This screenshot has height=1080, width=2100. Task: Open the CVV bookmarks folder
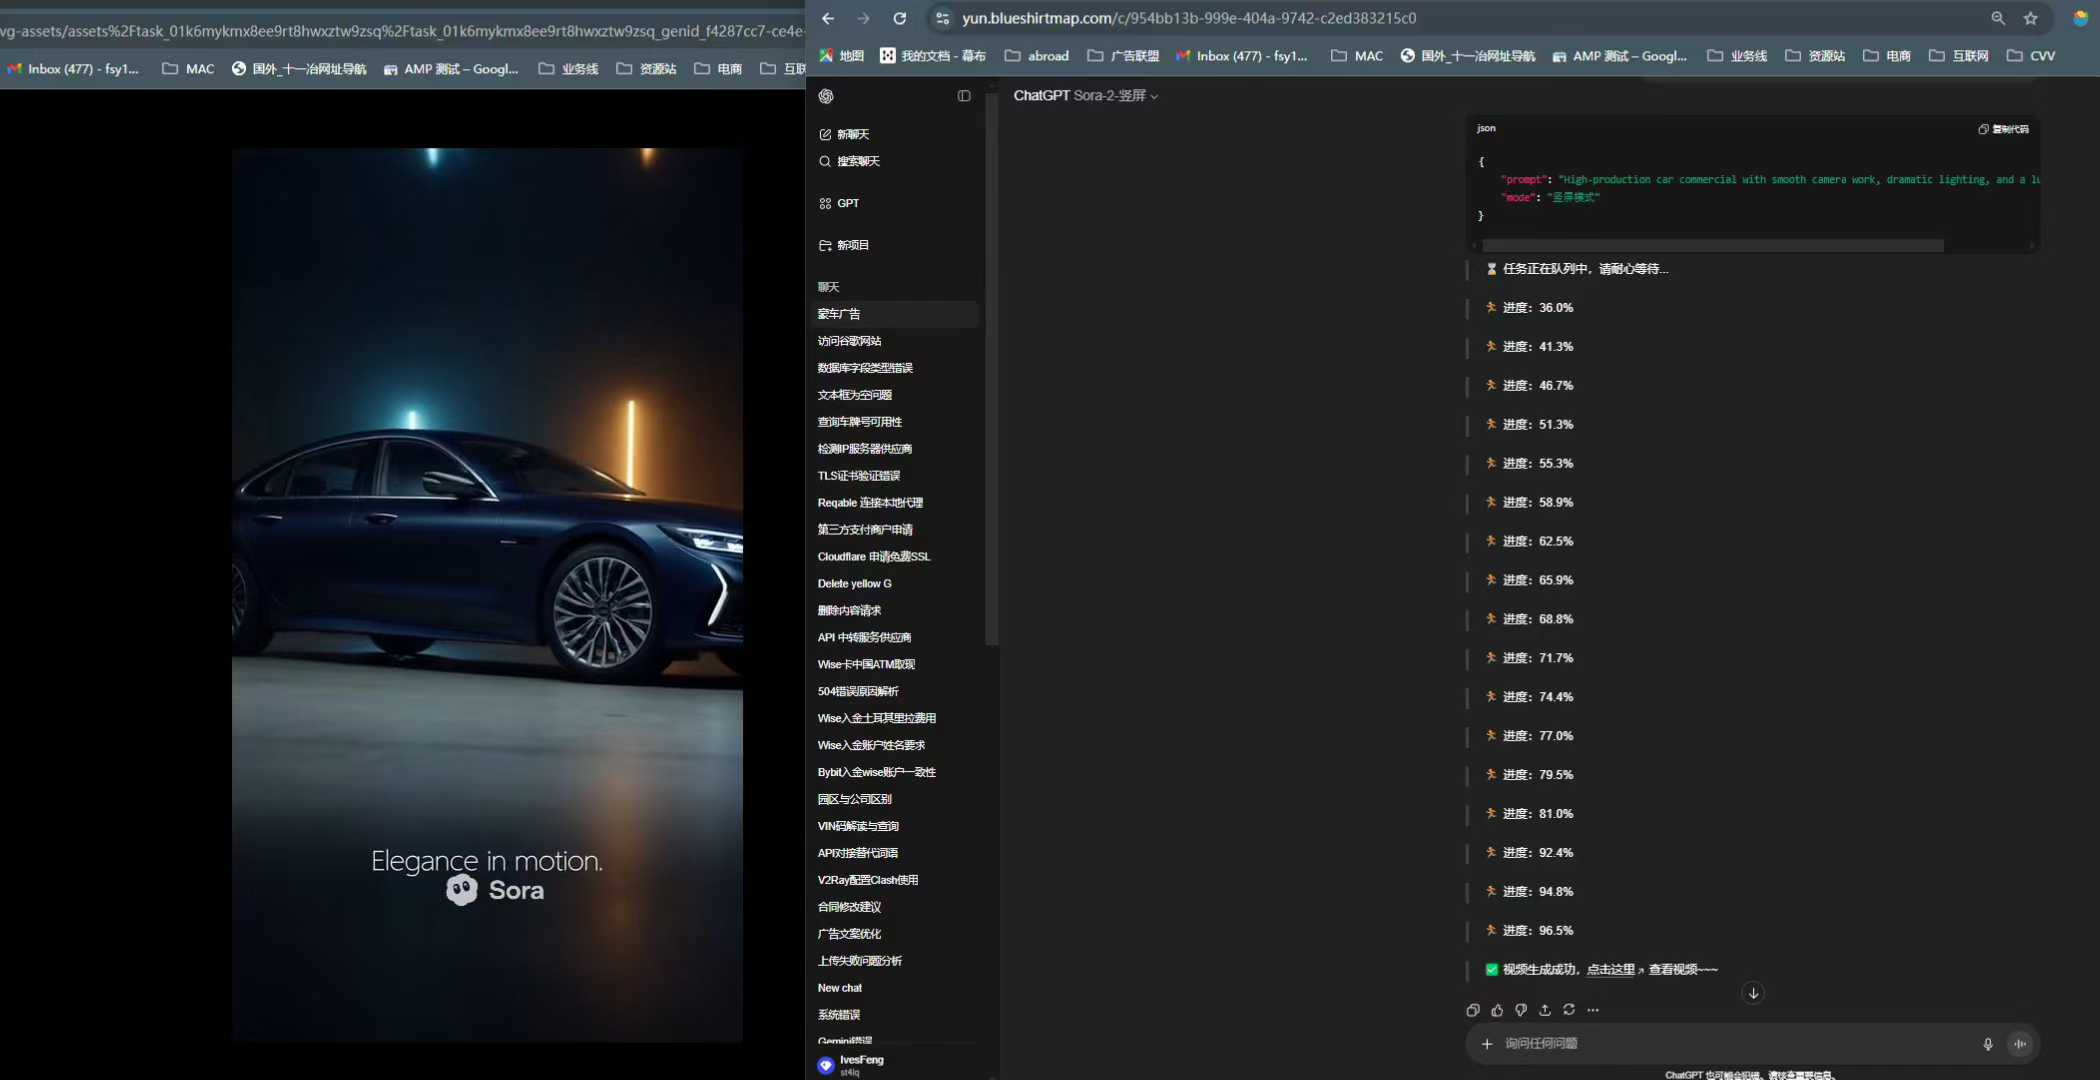(2031, 56)
